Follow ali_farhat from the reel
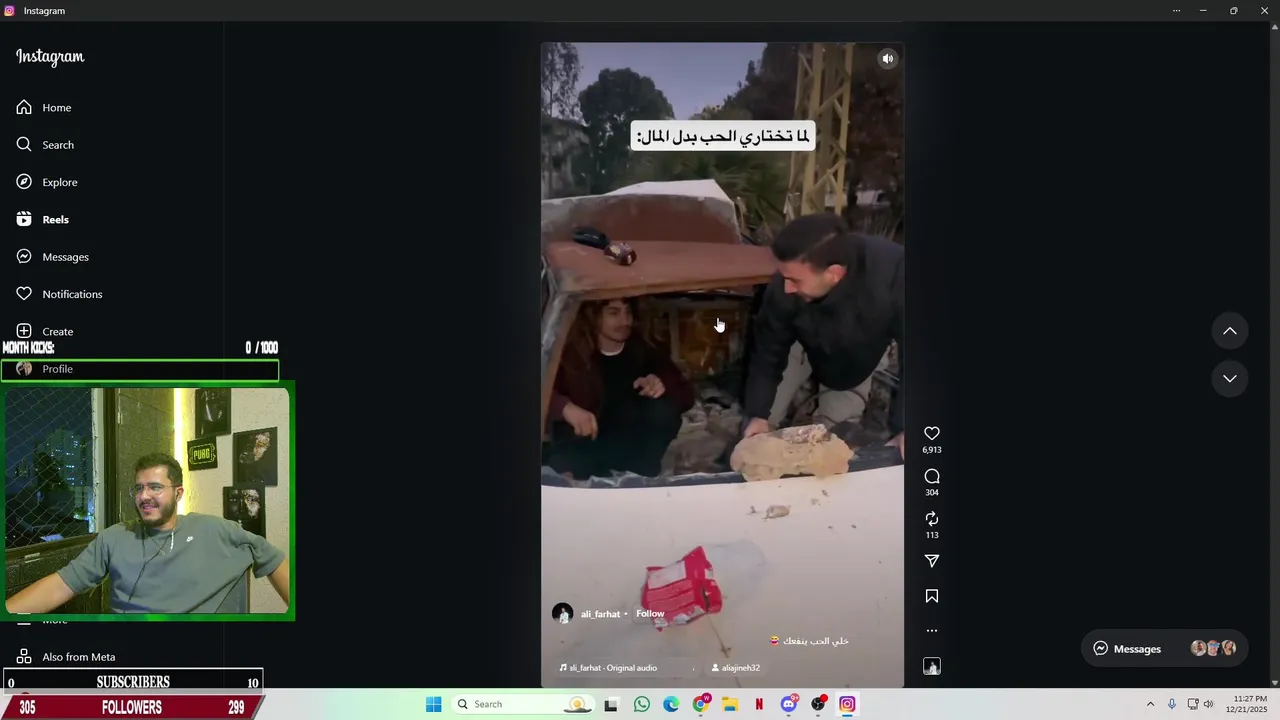 (x=650, y=614)
